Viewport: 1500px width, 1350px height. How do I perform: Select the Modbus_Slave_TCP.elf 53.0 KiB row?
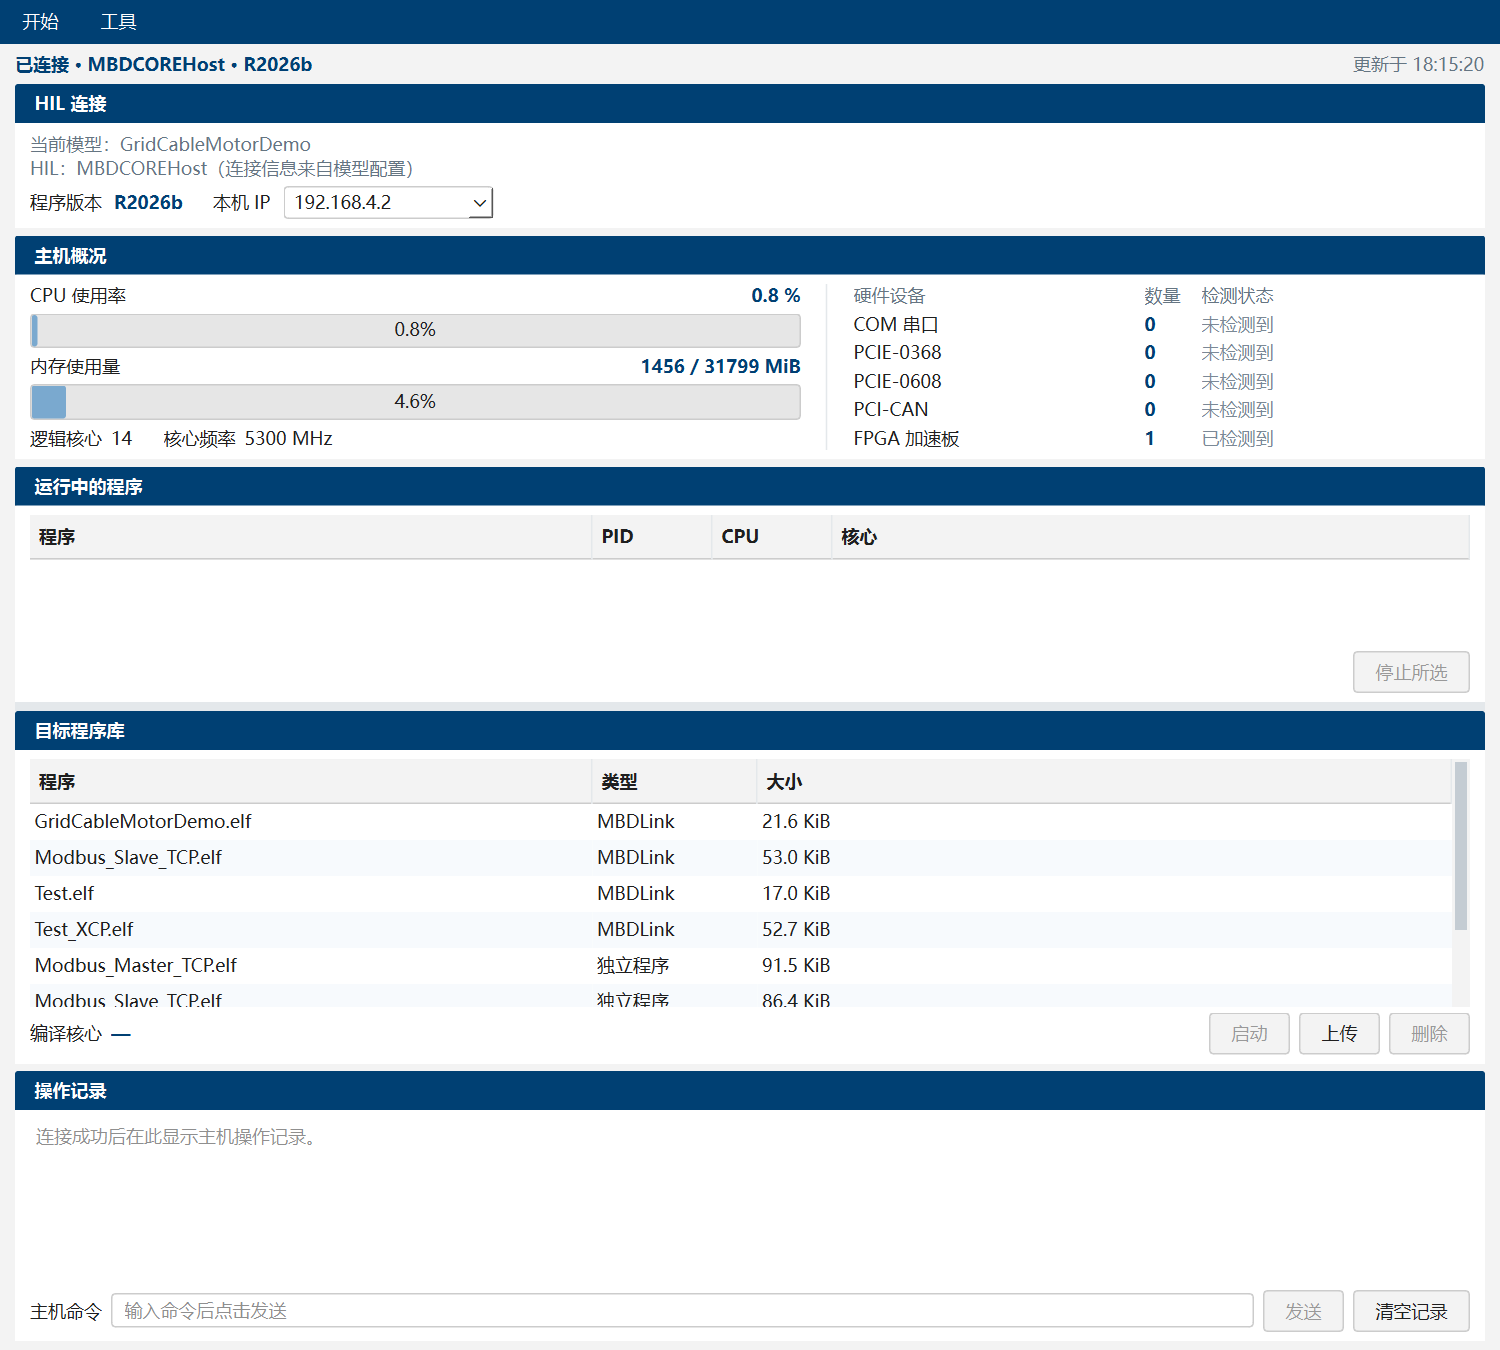pyautogui.click(x=740, y=858)
